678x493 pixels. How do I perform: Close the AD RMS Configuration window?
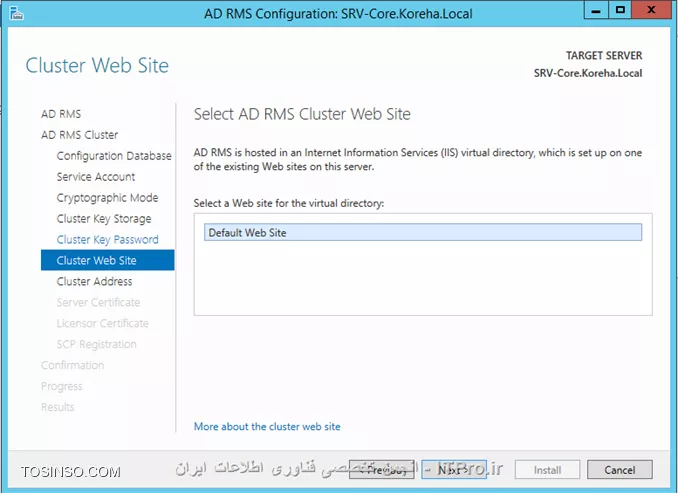tap(651, 10)
